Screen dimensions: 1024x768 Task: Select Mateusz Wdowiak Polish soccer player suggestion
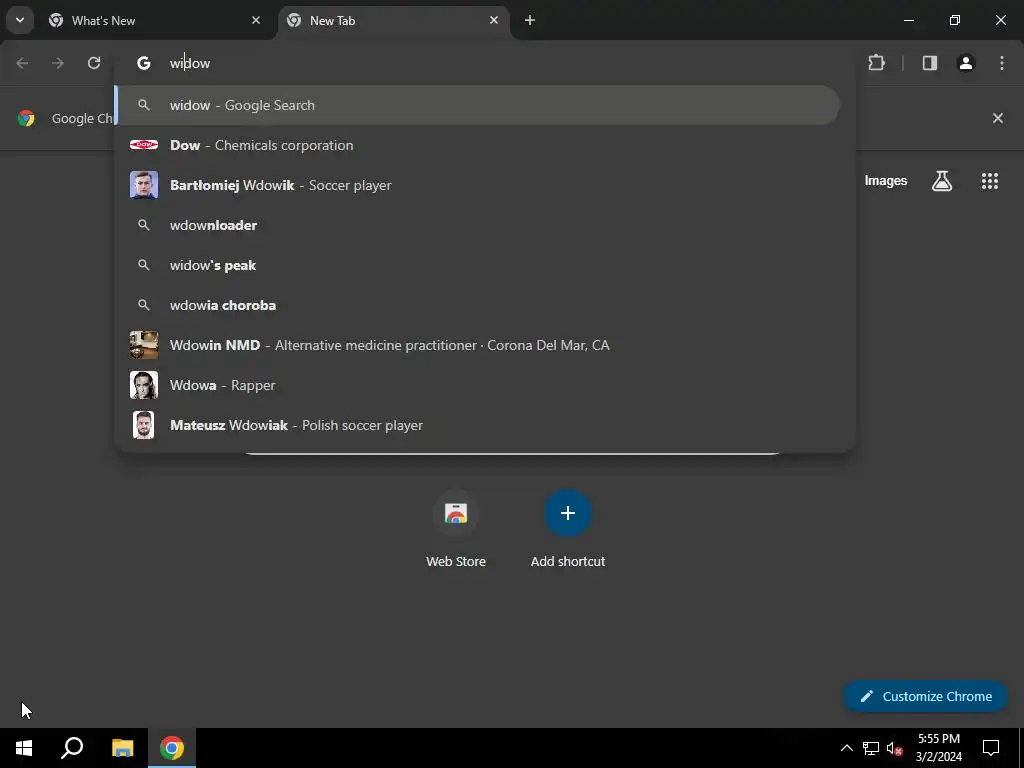(477, 425)
